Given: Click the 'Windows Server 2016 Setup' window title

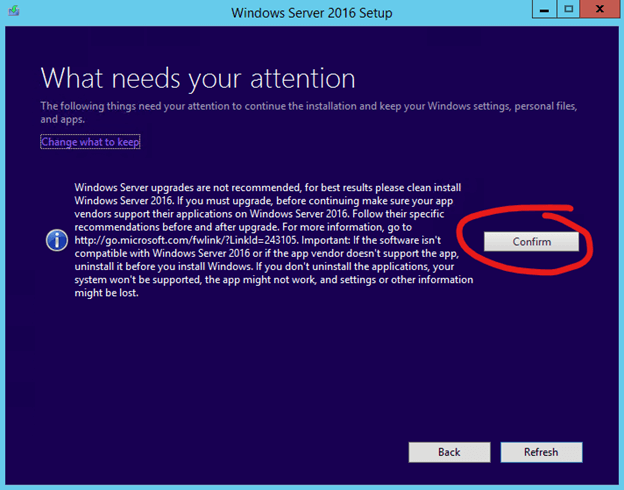Looking at the screenshot, I should coord(312,13).
